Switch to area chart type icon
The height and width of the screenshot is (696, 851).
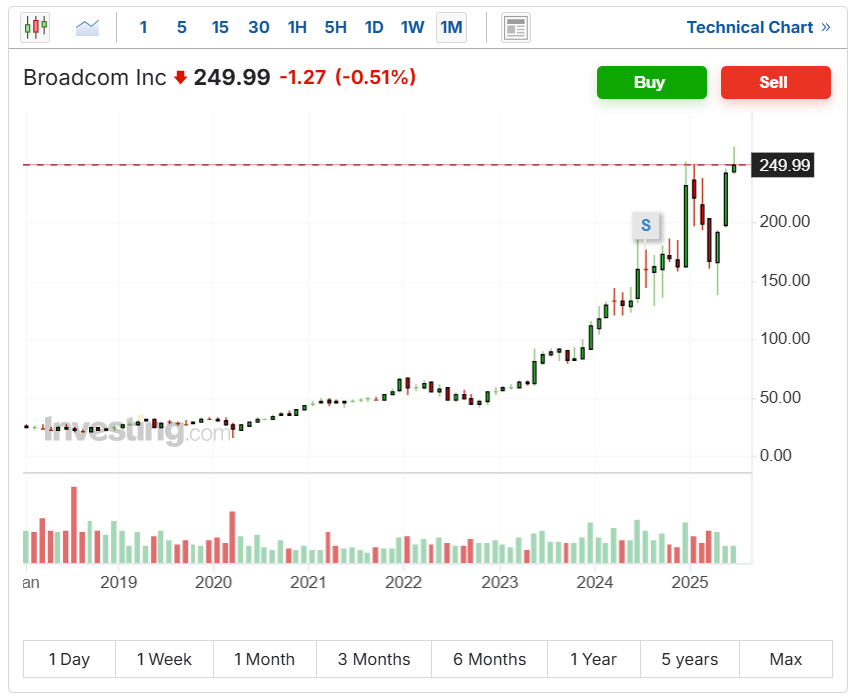[87, 27]
